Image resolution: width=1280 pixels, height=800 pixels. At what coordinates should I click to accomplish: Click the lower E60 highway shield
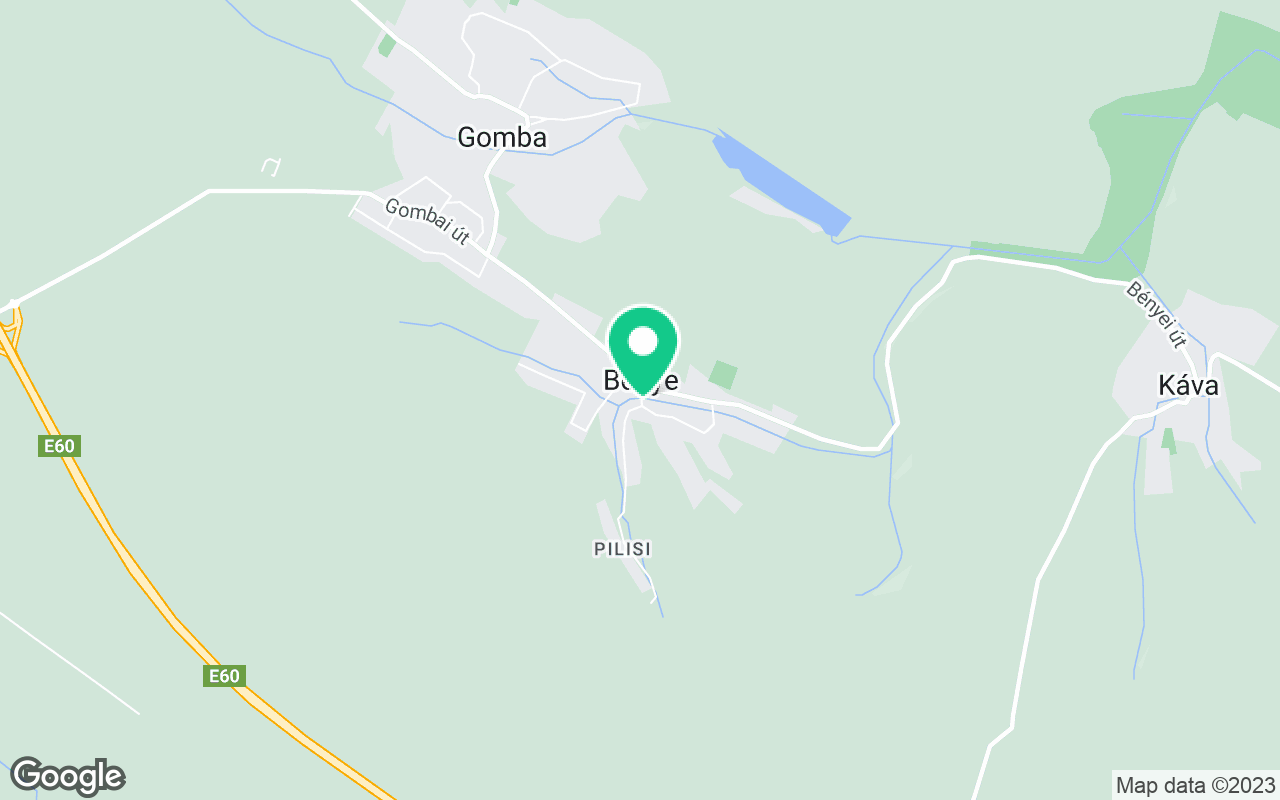pos(224,676)
